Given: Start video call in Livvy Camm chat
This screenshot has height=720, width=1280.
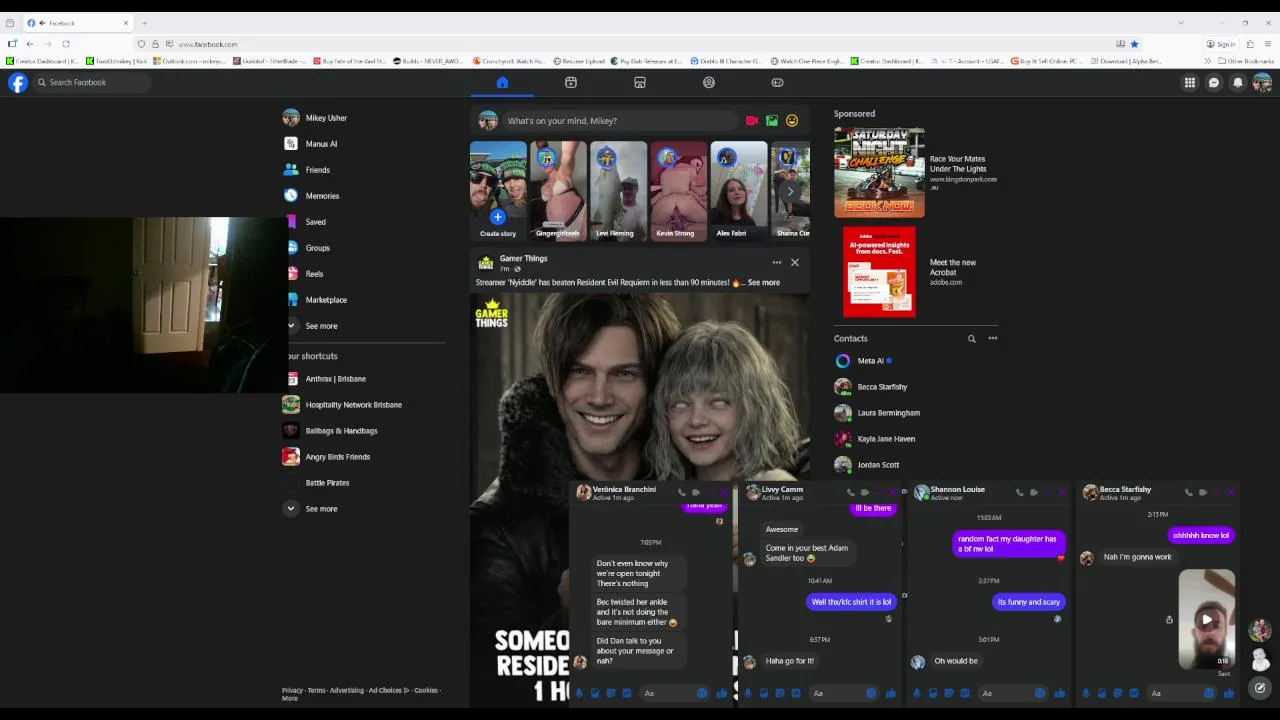Looking at the screenshot, I should [x=865, y=492].
